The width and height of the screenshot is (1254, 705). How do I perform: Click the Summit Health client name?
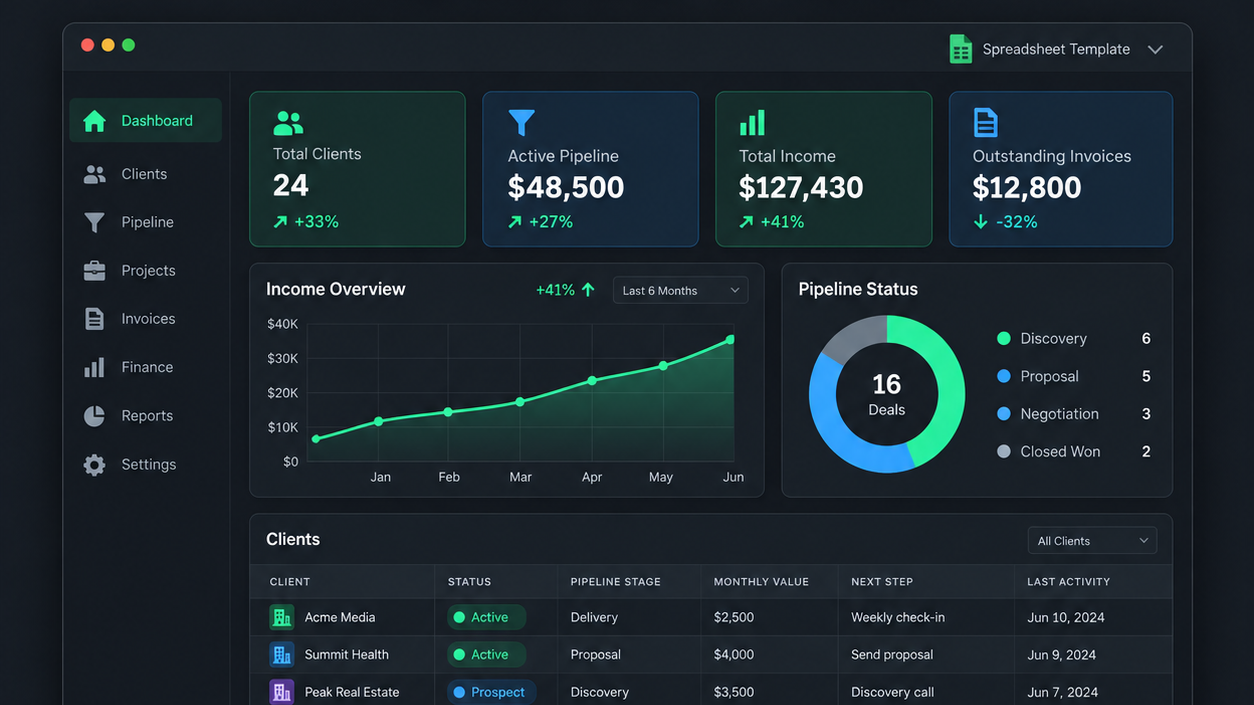pos(346,655)
